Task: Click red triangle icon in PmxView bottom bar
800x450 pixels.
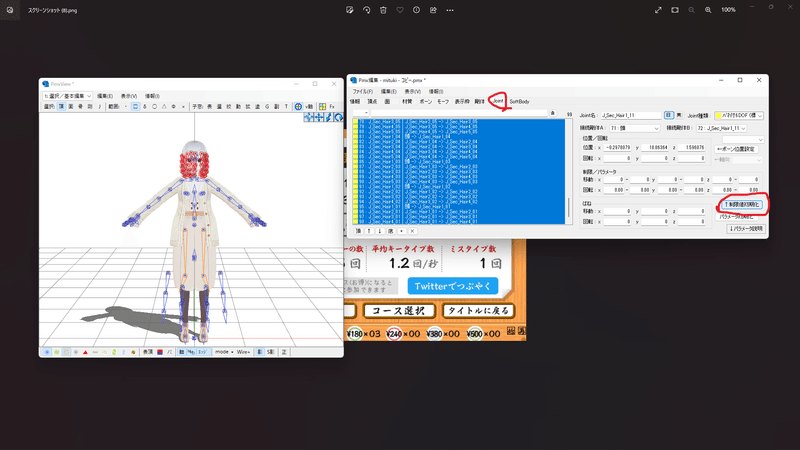Action: pos(85,352)
